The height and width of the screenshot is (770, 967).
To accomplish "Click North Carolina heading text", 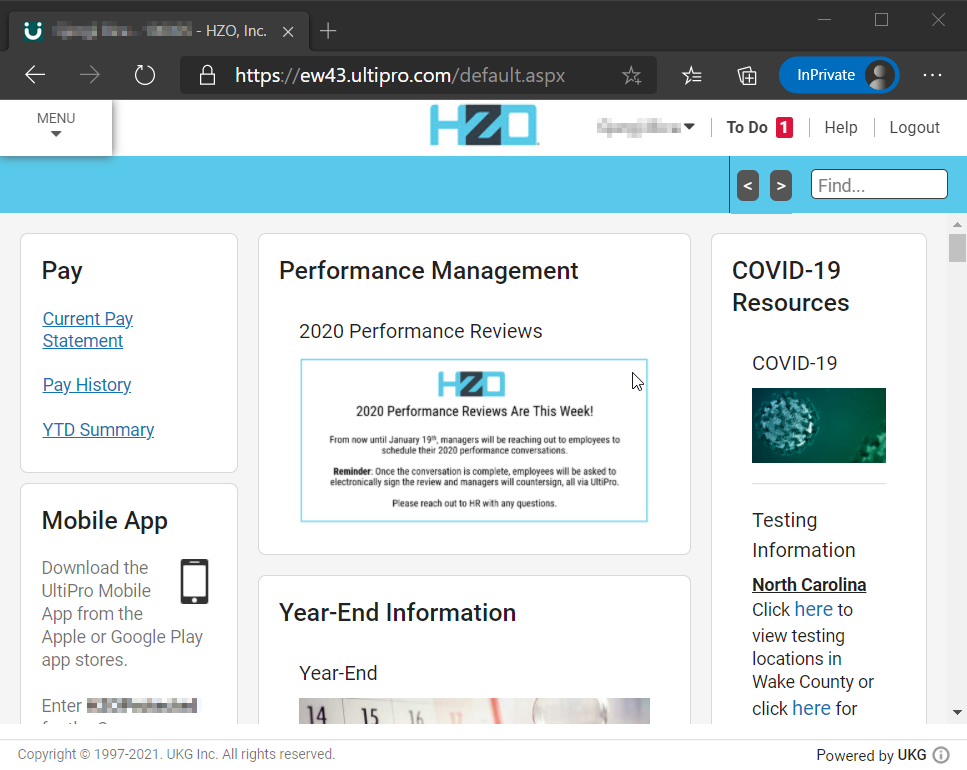I will (809, 584).
